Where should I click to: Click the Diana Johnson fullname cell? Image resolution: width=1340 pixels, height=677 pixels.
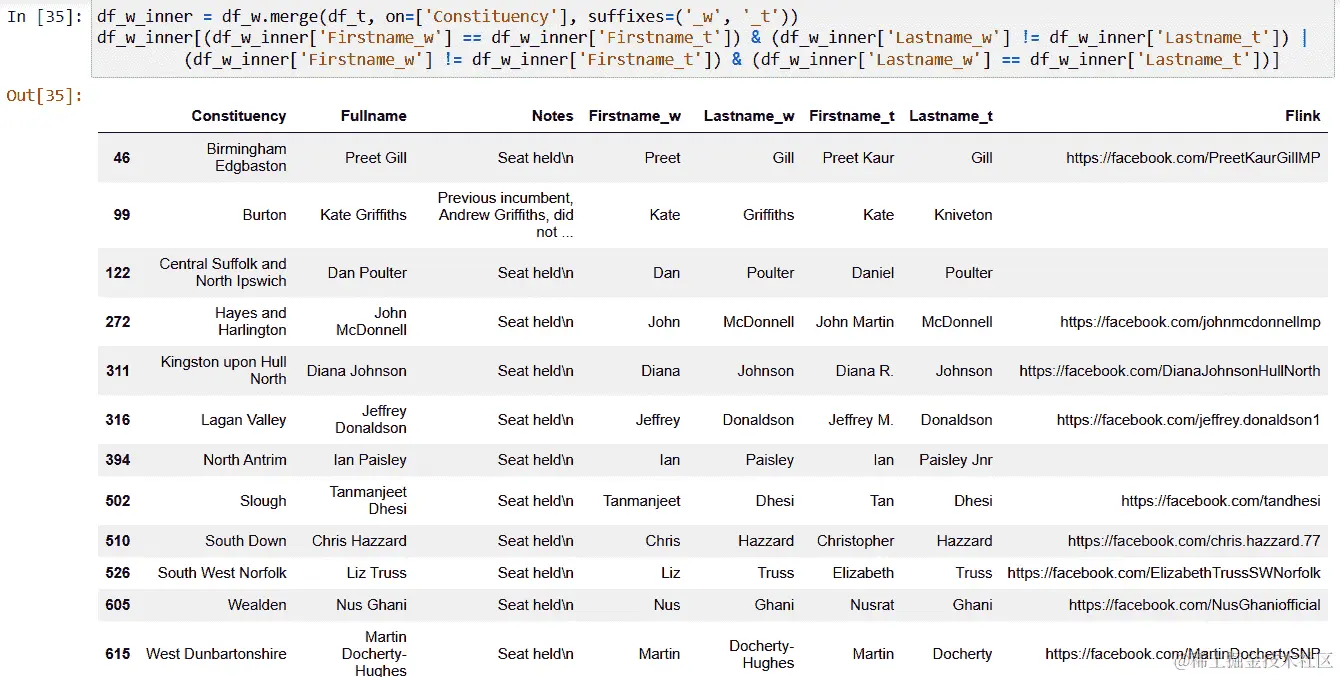pyautogui.click(x=357, y=371)
